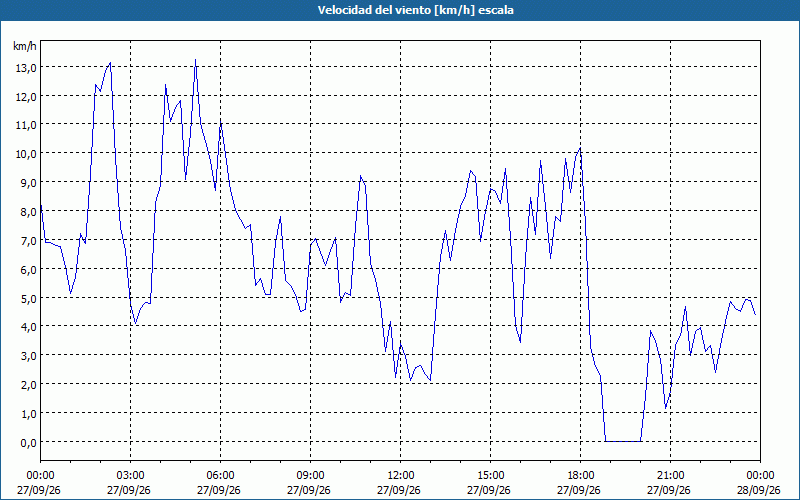Click the '28/09/26' date label
The width and height of the screenshot is (800, 500).
coord(759,490)
